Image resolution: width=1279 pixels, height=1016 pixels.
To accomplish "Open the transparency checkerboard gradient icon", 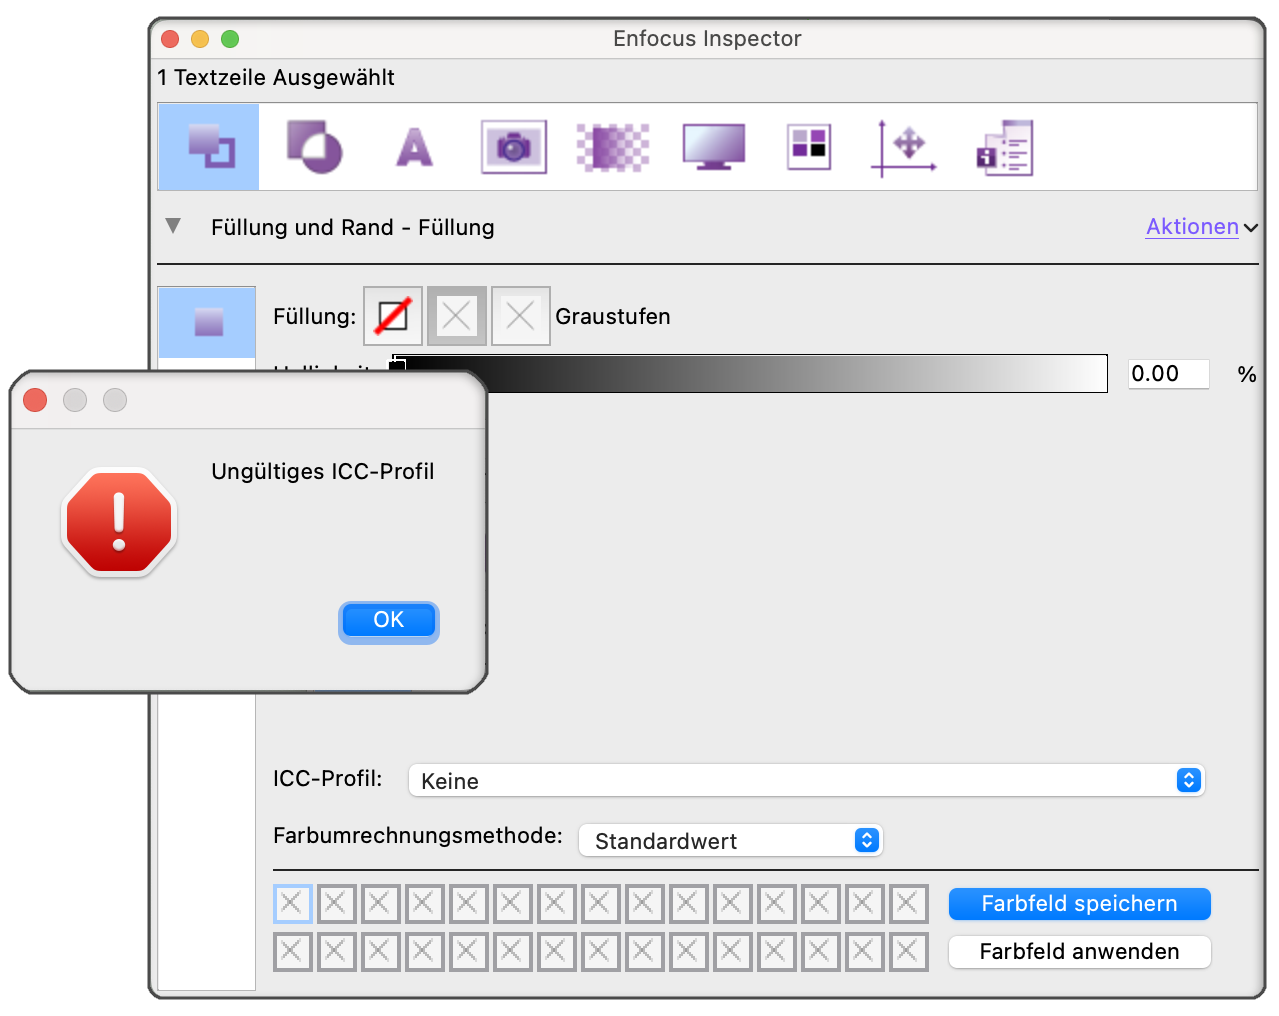I will 612,148.
